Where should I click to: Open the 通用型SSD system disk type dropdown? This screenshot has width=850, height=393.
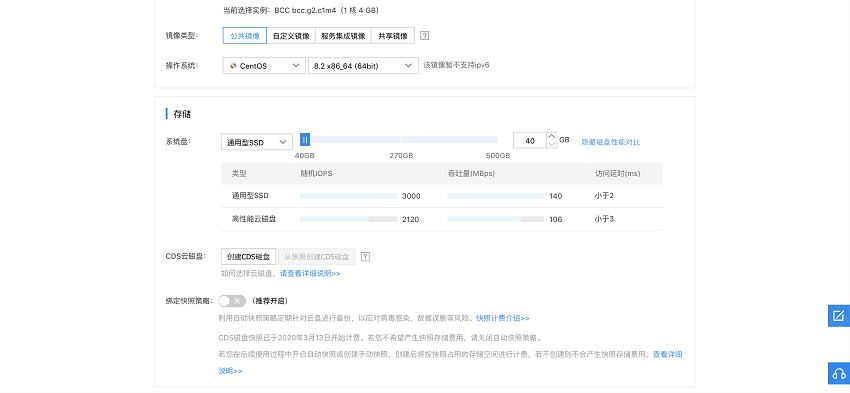[x=257, y=142]
